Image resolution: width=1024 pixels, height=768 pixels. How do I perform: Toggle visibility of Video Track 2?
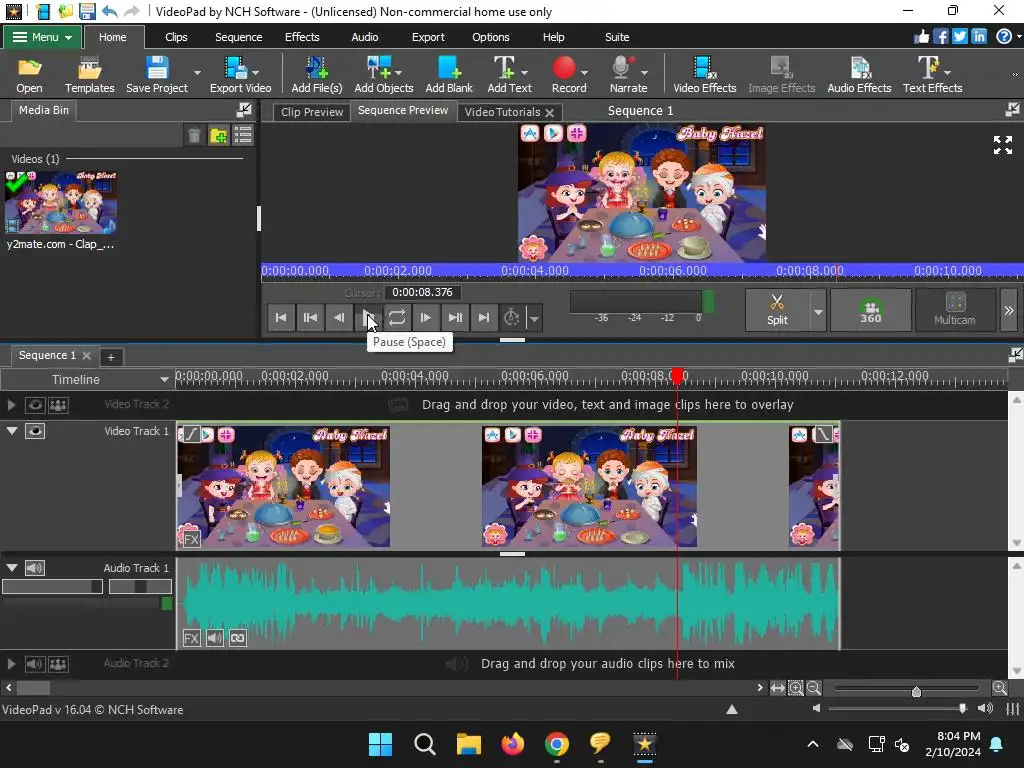pyautogui.click(x=35, y=405)
